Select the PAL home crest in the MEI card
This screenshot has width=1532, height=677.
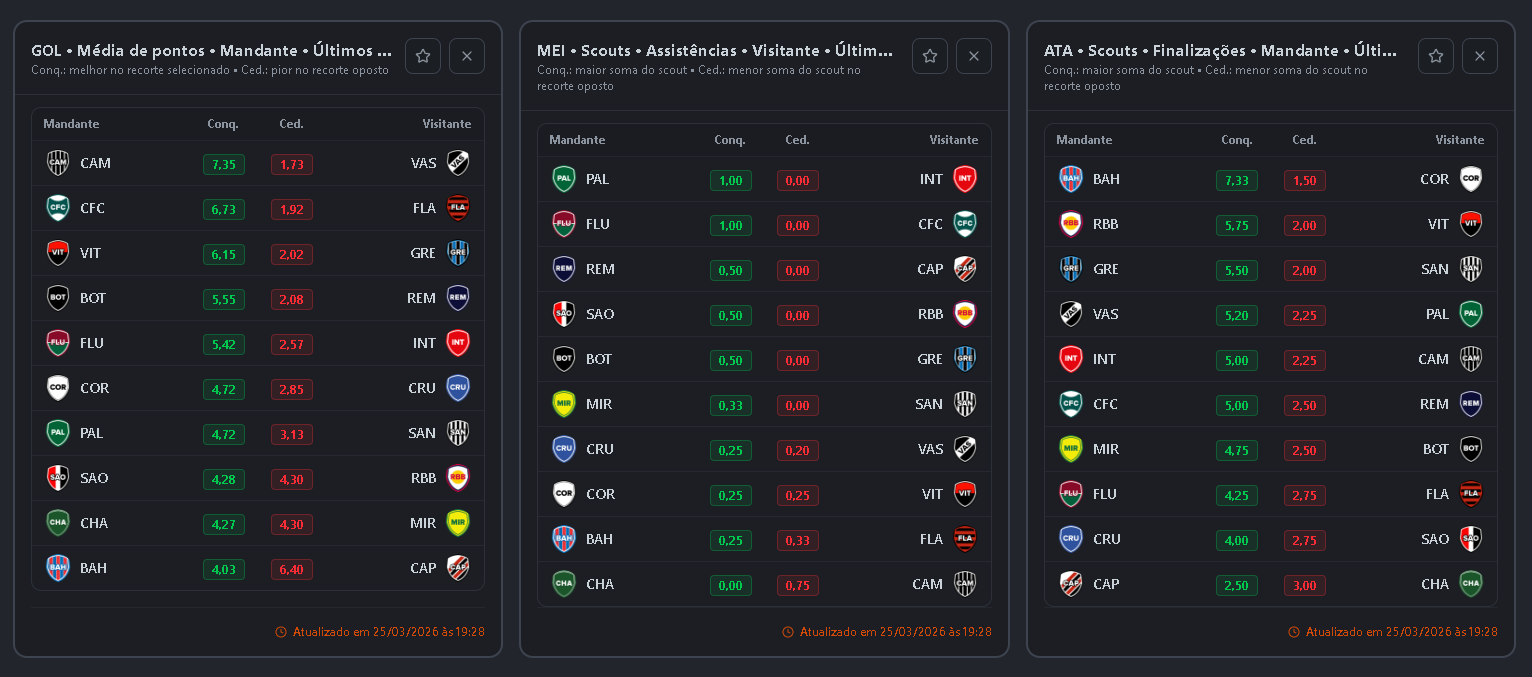(x=564, y=179)
